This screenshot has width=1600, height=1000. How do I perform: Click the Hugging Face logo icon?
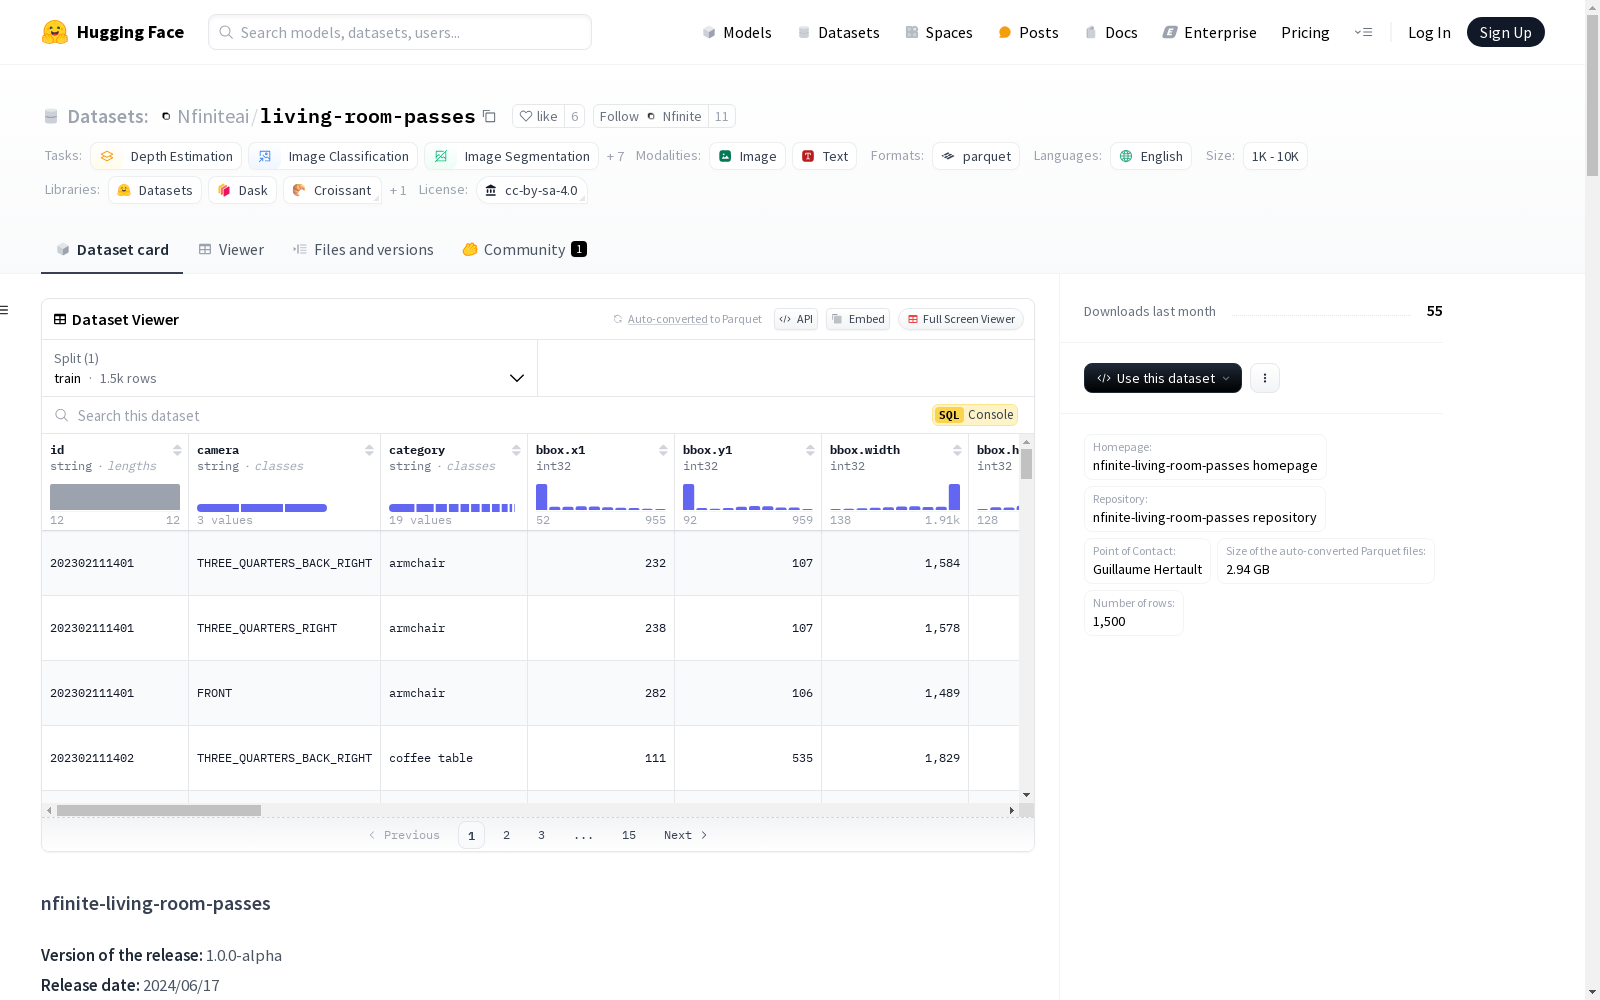[55, 32]
